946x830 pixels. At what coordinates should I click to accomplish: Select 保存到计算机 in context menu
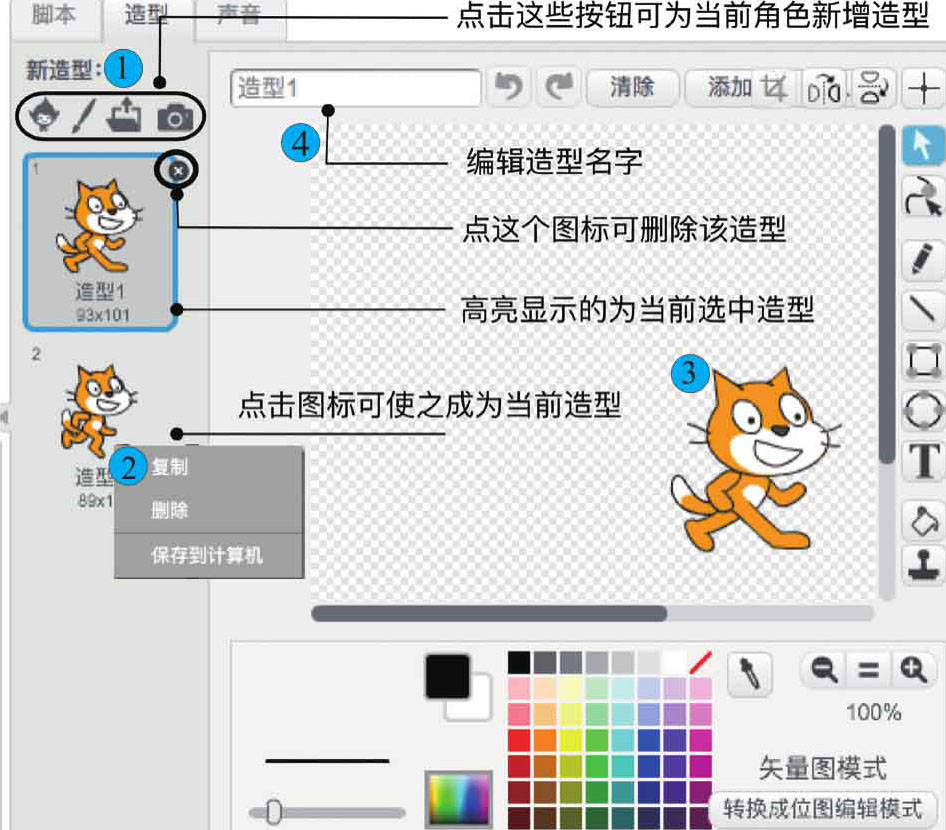coord(207,555)
